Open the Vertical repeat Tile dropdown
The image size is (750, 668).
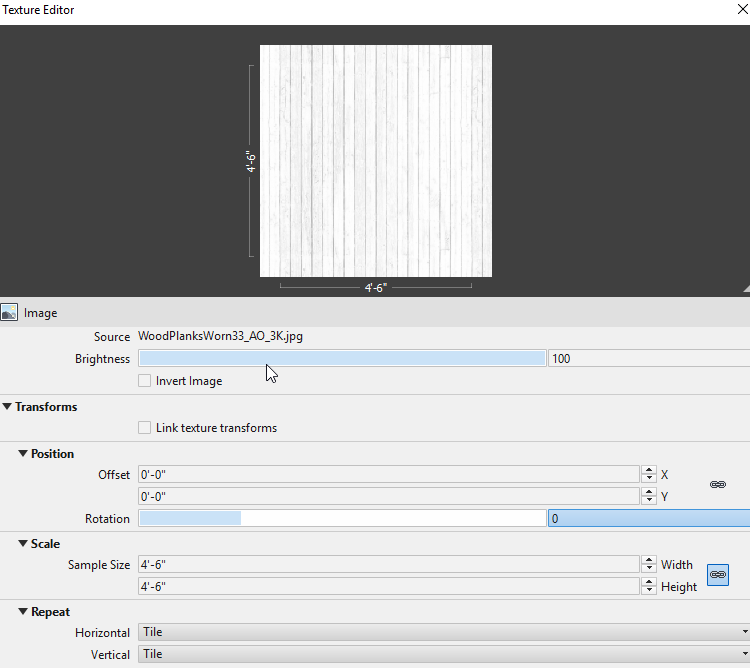tap(444, 654)
